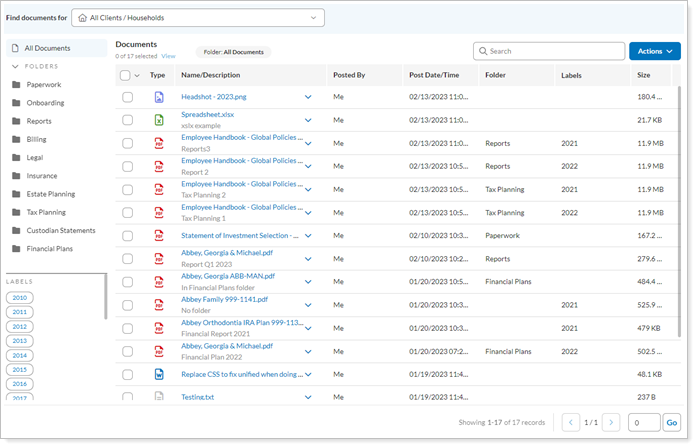This screenshot has height=448, width=697.
Task: Select the checkbox for Abbey Family 999-1141.pdf
Action: [127, 305]
